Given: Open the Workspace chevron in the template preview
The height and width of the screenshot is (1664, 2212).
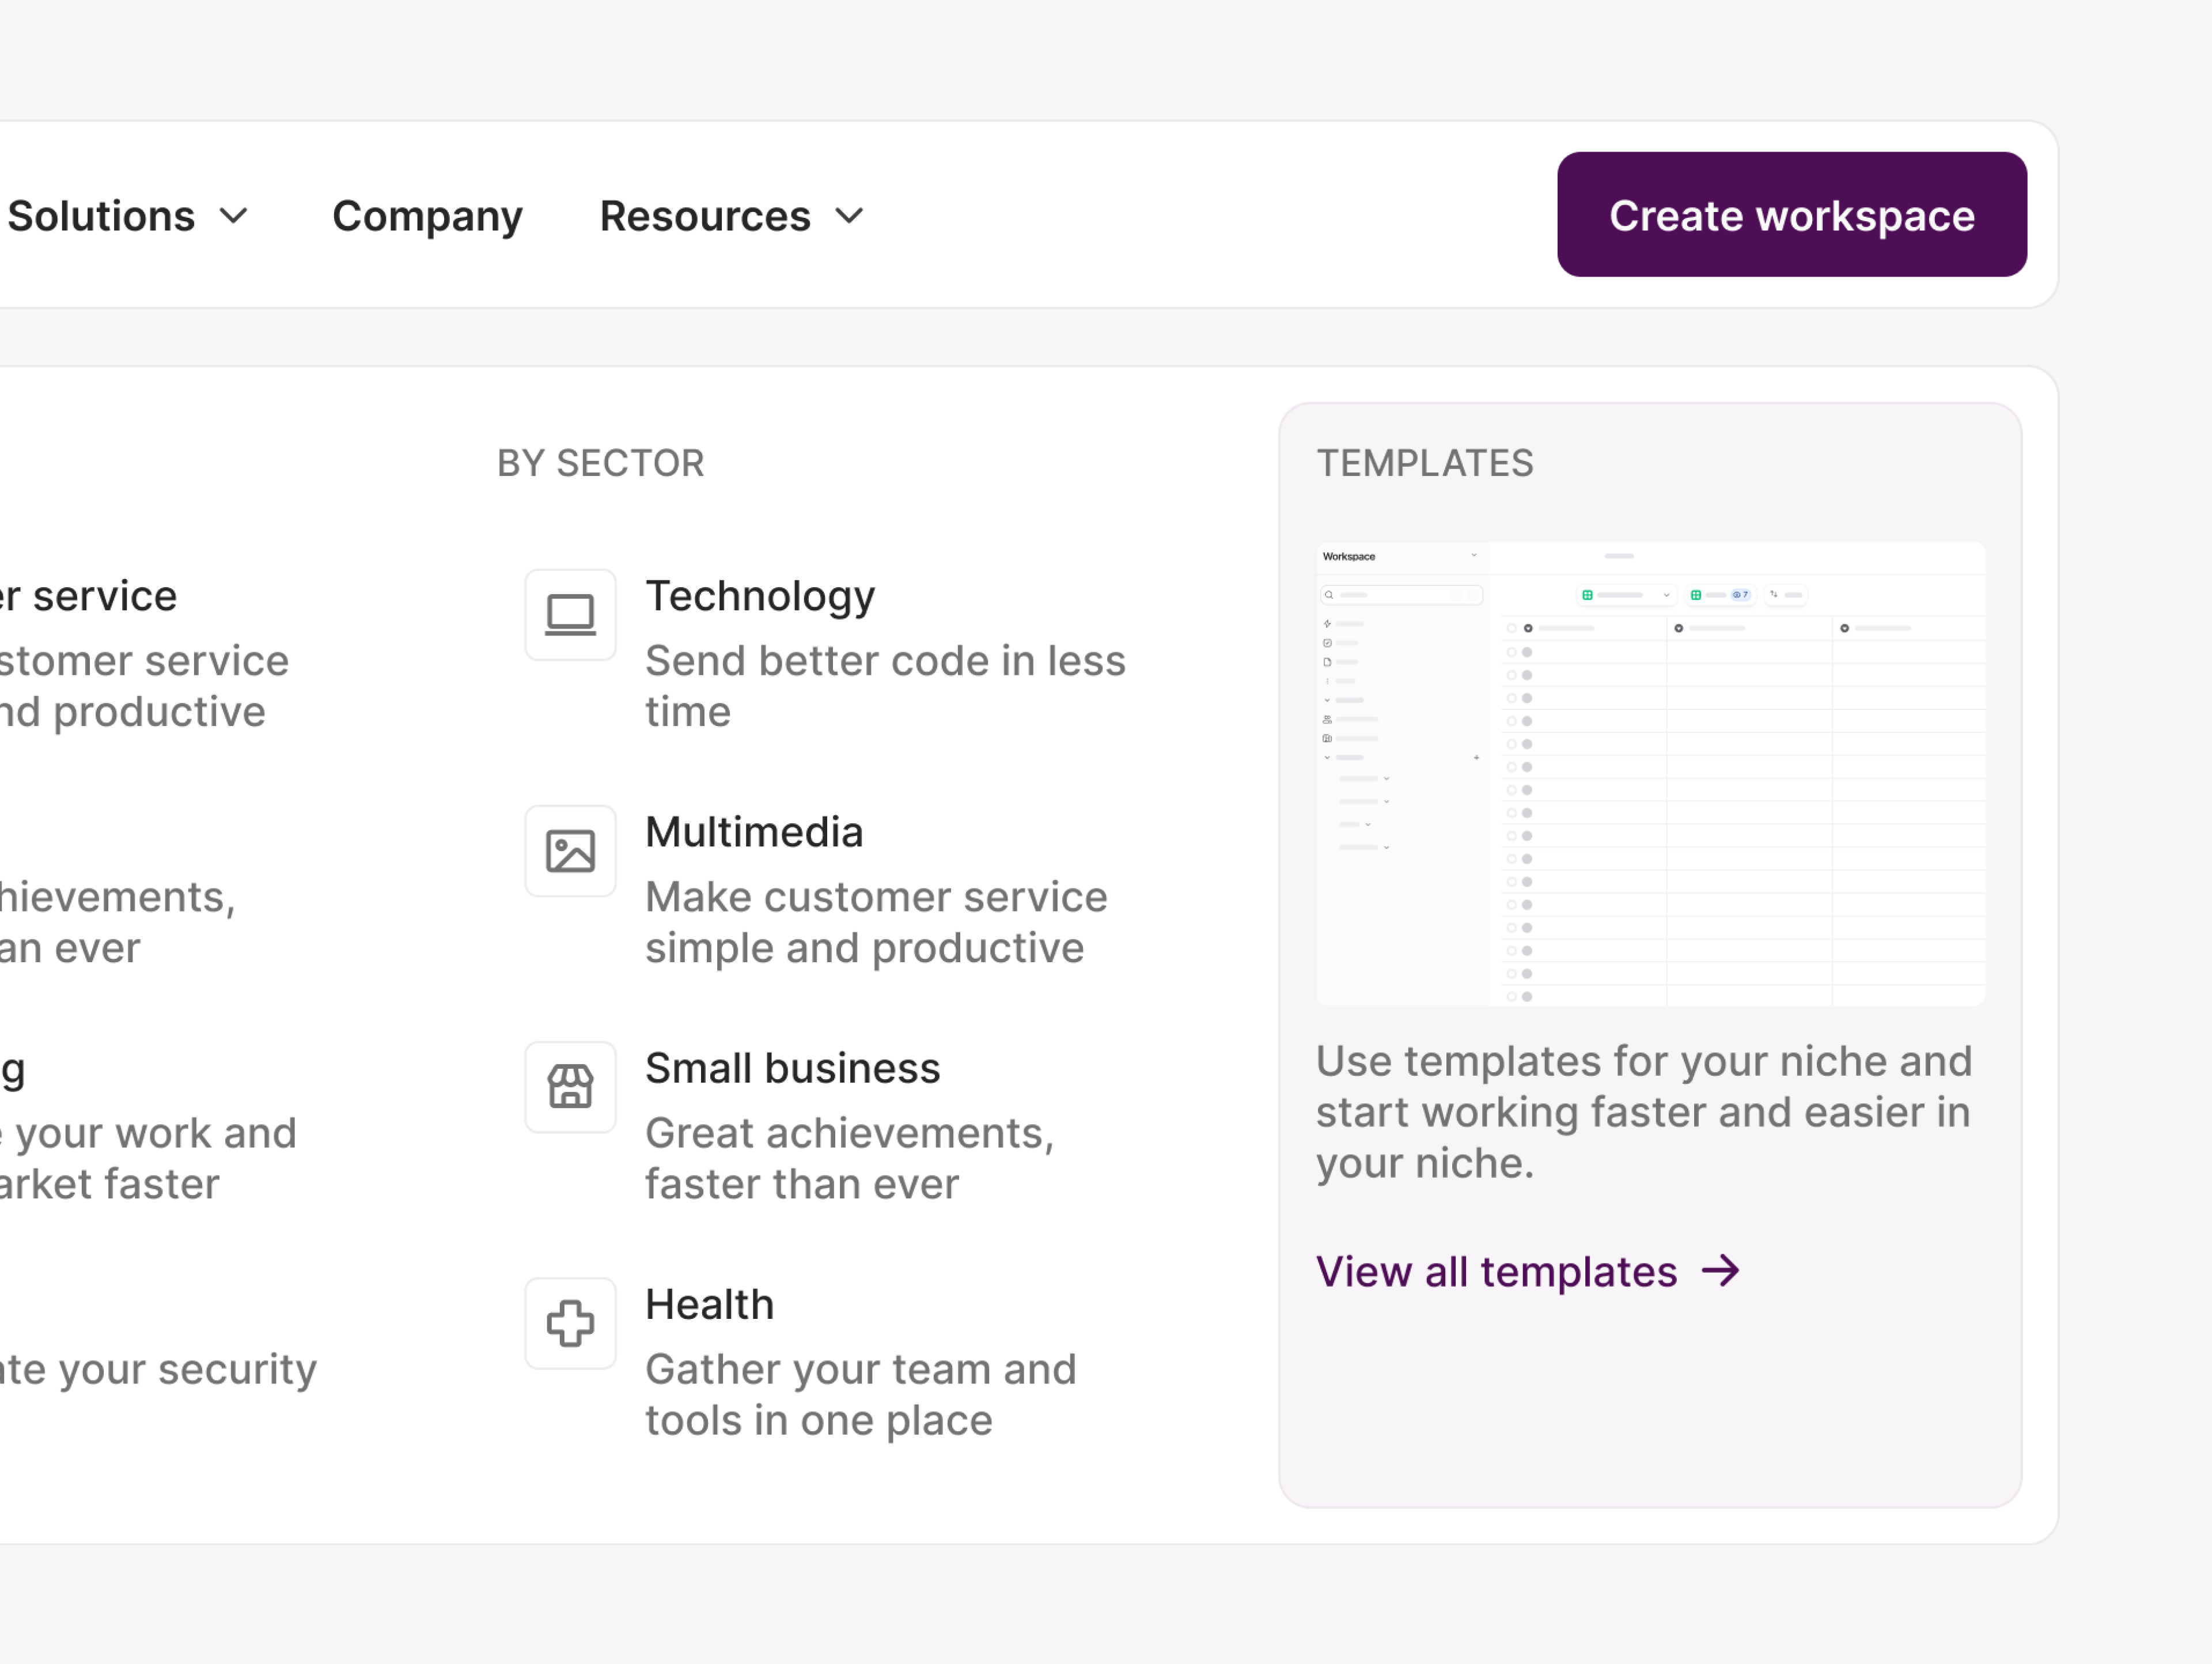Looking at the screenshot, I should [1474, 555].
